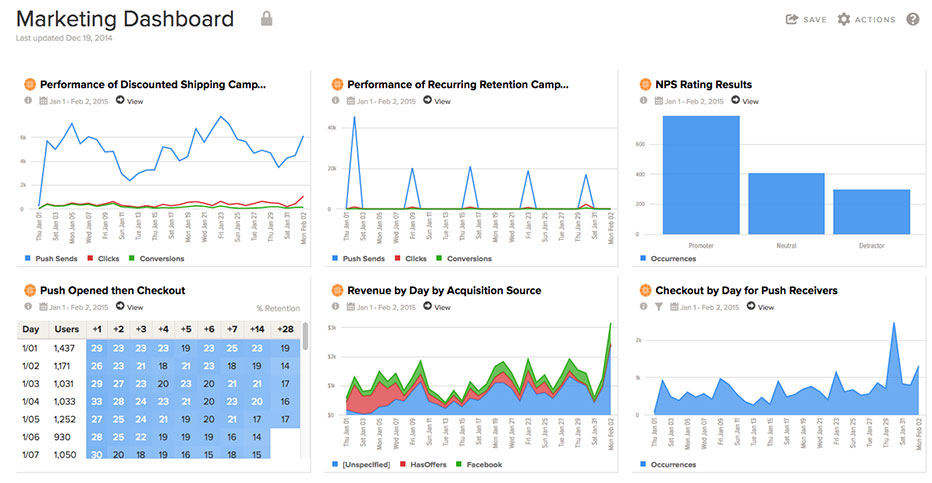Open the Actions gear menu

coord(866,19)
